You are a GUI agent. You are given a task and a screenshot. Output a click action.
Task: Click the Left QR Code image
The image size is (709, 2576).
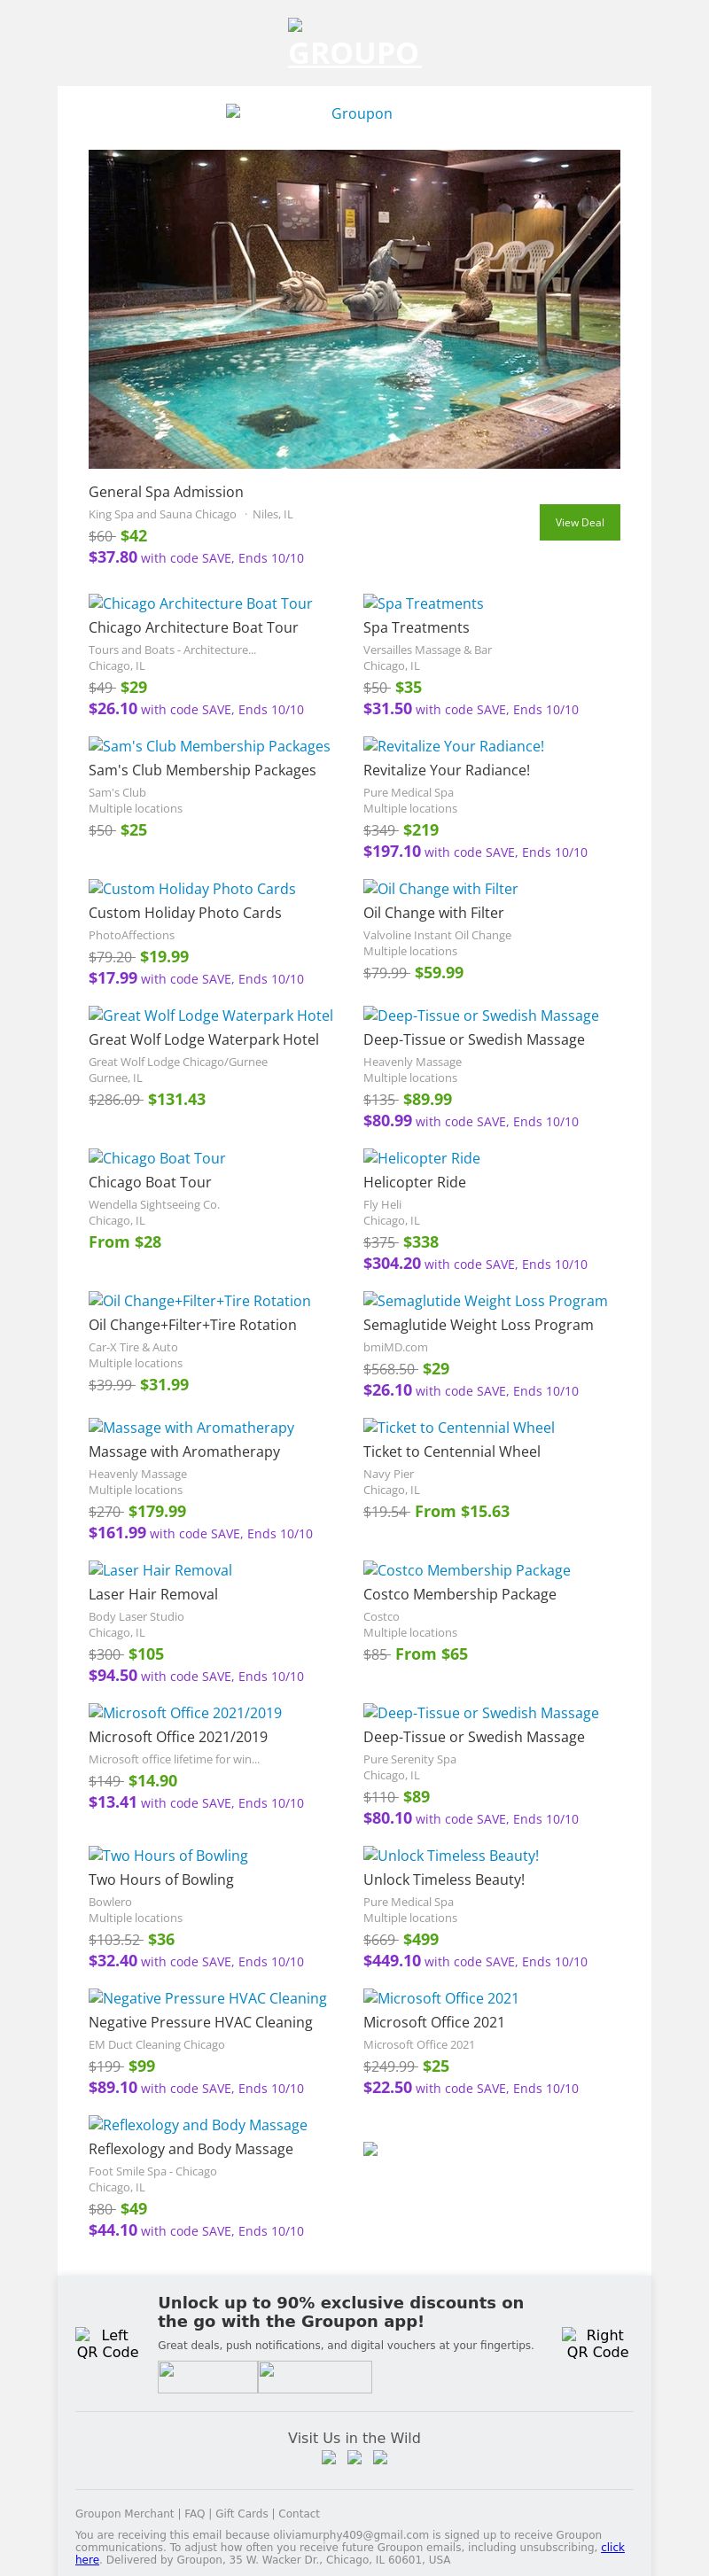[108, 2343]
